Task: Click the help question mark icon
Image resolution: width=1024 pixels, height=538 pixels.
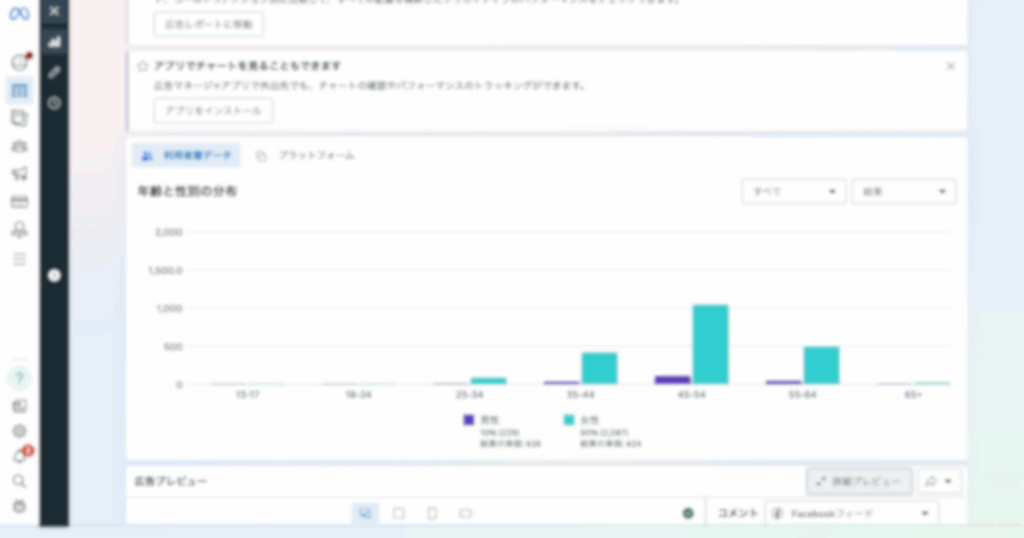Action: tap(19, 379)
